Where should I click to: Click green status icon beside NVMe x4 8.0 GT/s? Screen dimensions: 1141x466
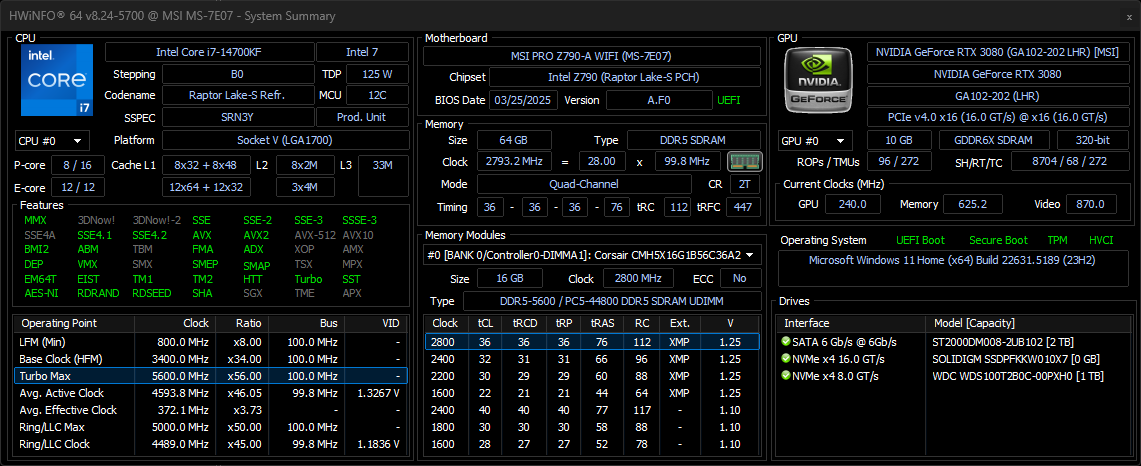pyautogui.click(x=785, y=376)
